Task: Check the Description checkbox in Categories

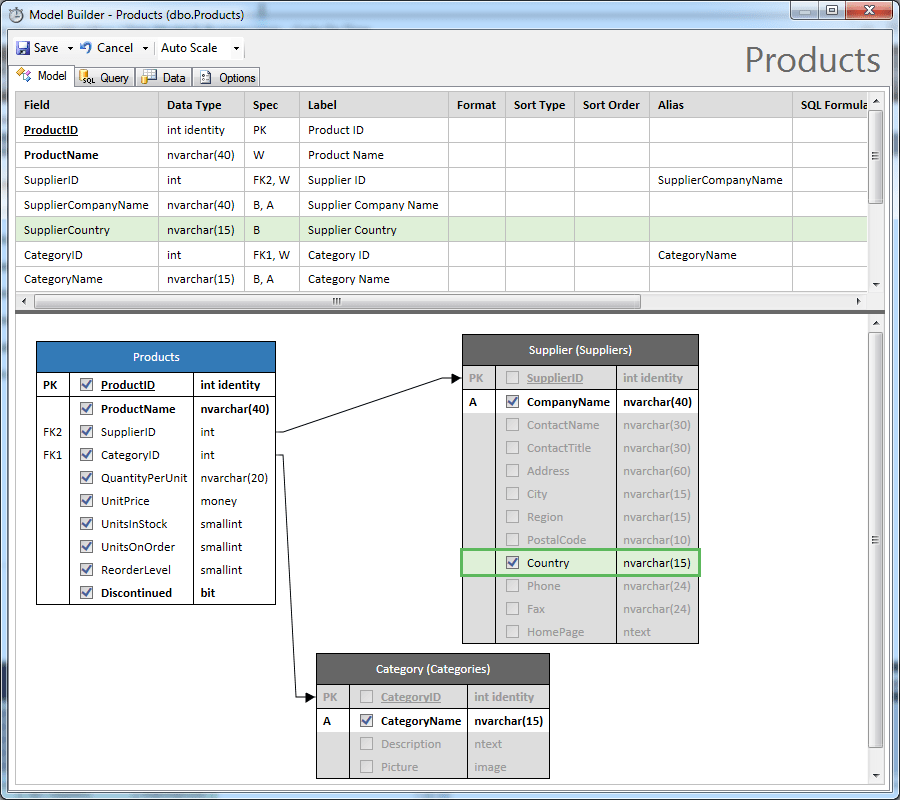Action: (x=366, y=743)
